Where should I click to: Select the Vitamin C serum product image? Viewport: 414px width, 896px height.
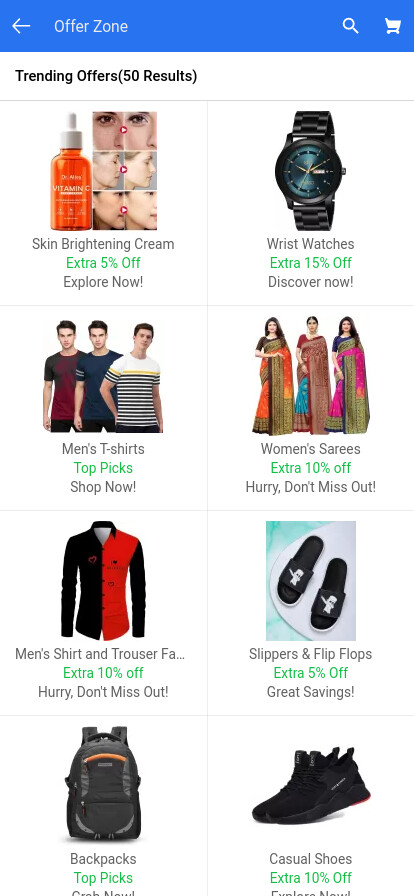104,171
